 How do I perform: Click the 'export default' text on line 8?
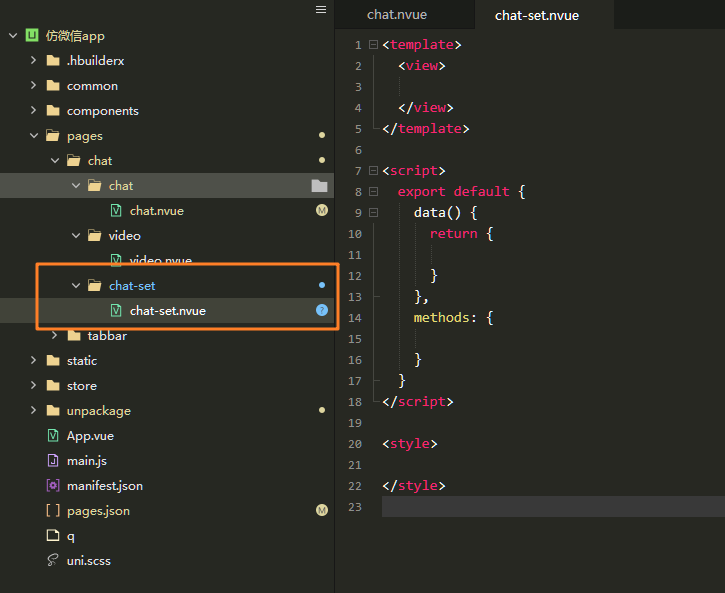(x=453, y=191)
